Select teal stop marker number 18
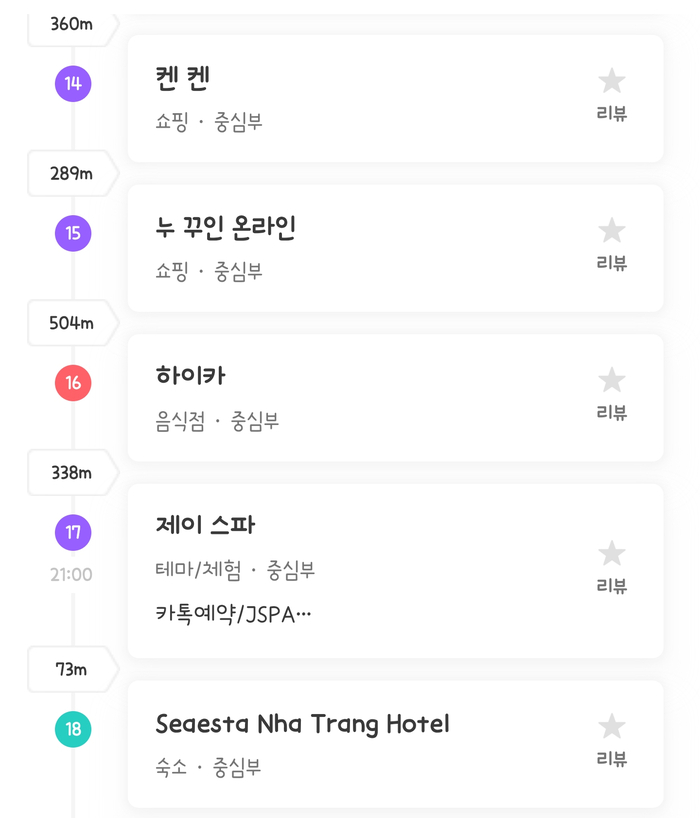Screen dimensions: 700x818 (x=73, y=729)
